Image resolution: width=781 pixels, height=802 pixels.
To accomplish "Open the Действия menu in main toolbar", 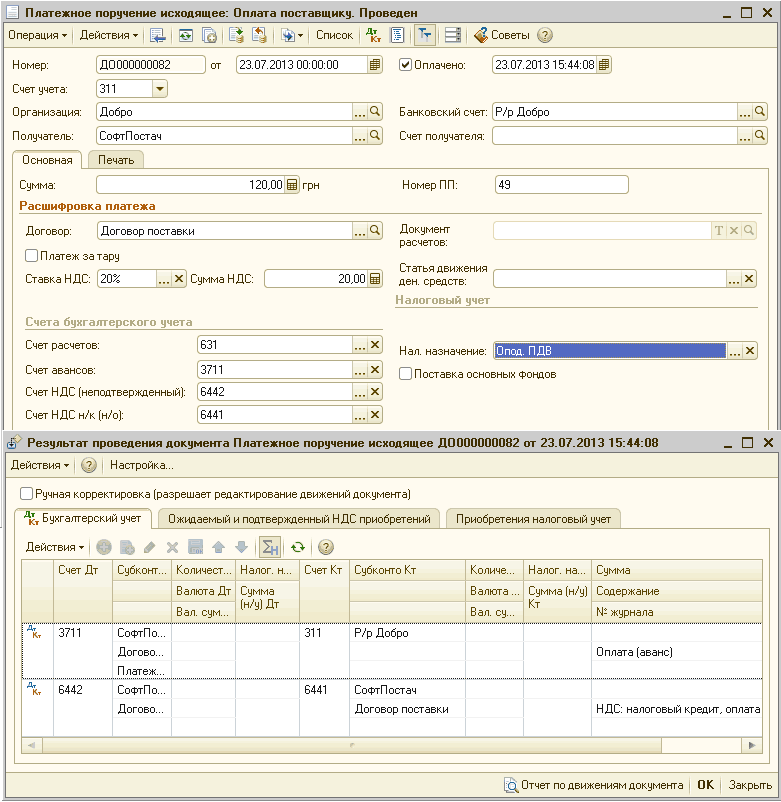I will click(108, 35).
